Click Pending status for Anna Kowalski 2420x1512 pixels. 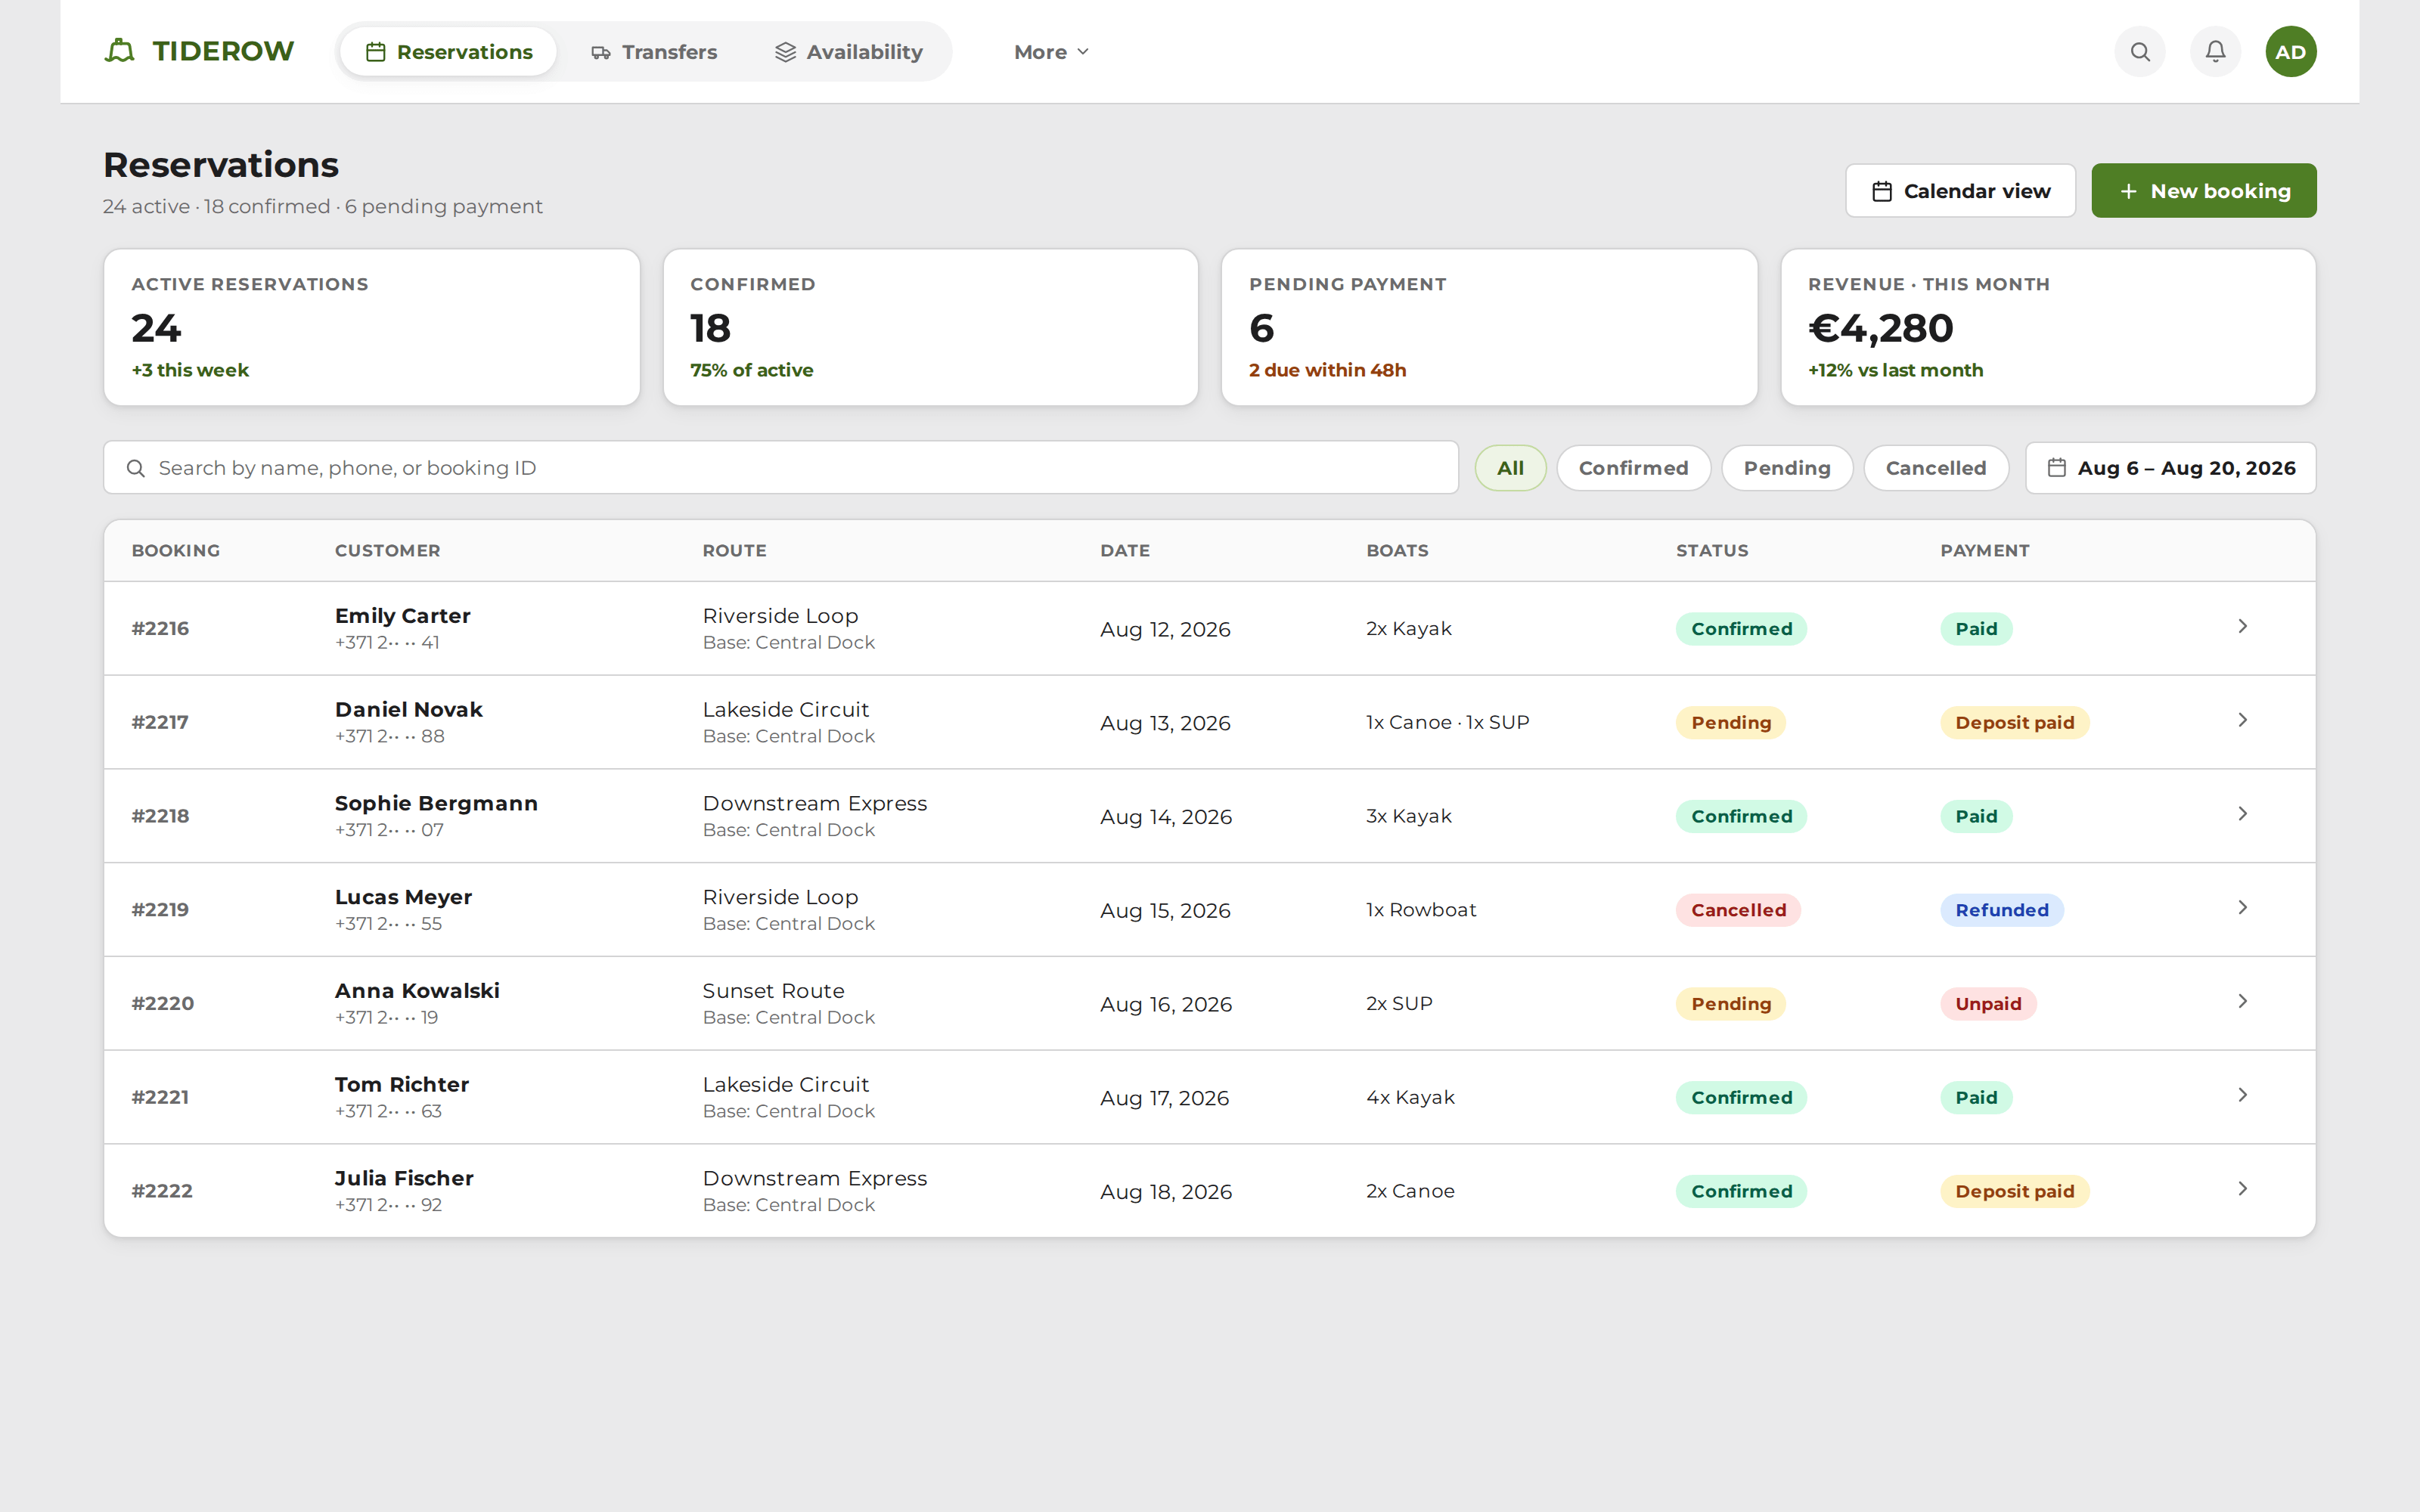[1731, 1004]
